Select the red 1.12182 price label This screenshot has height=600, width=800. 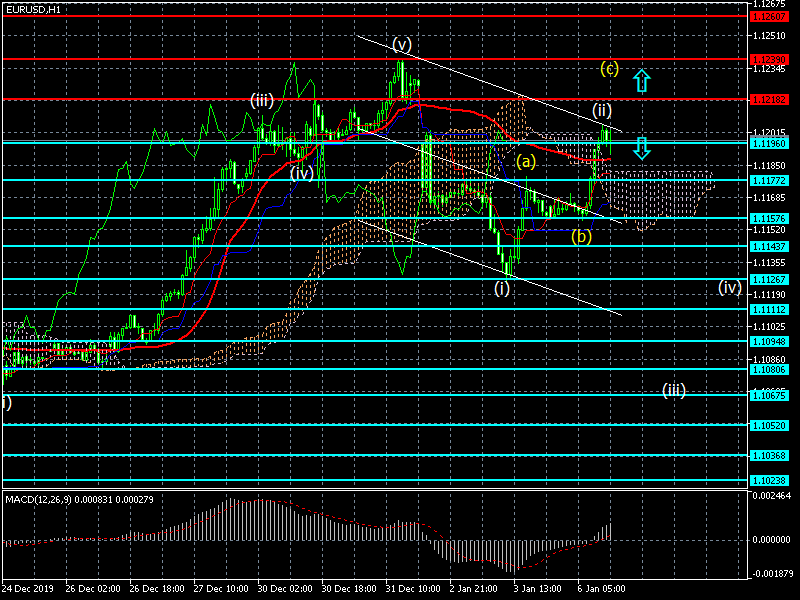click(769, 99)
